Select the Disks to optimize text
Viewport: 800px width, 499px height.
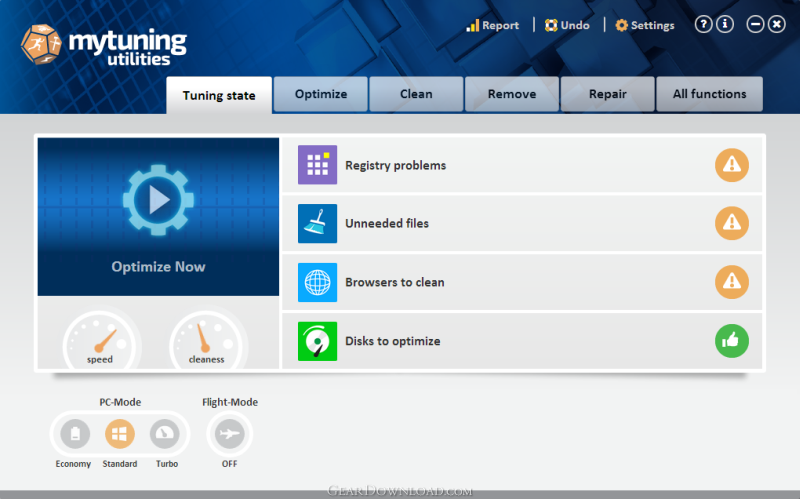pyautogui.click(x=393, y=341)
